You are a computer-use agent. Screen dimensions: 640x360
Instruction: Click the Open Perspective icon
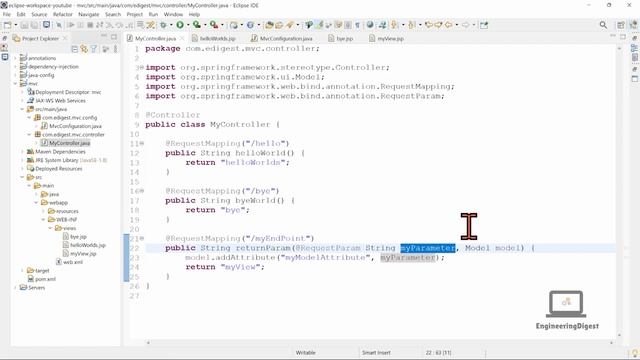(x=621, y=25)
